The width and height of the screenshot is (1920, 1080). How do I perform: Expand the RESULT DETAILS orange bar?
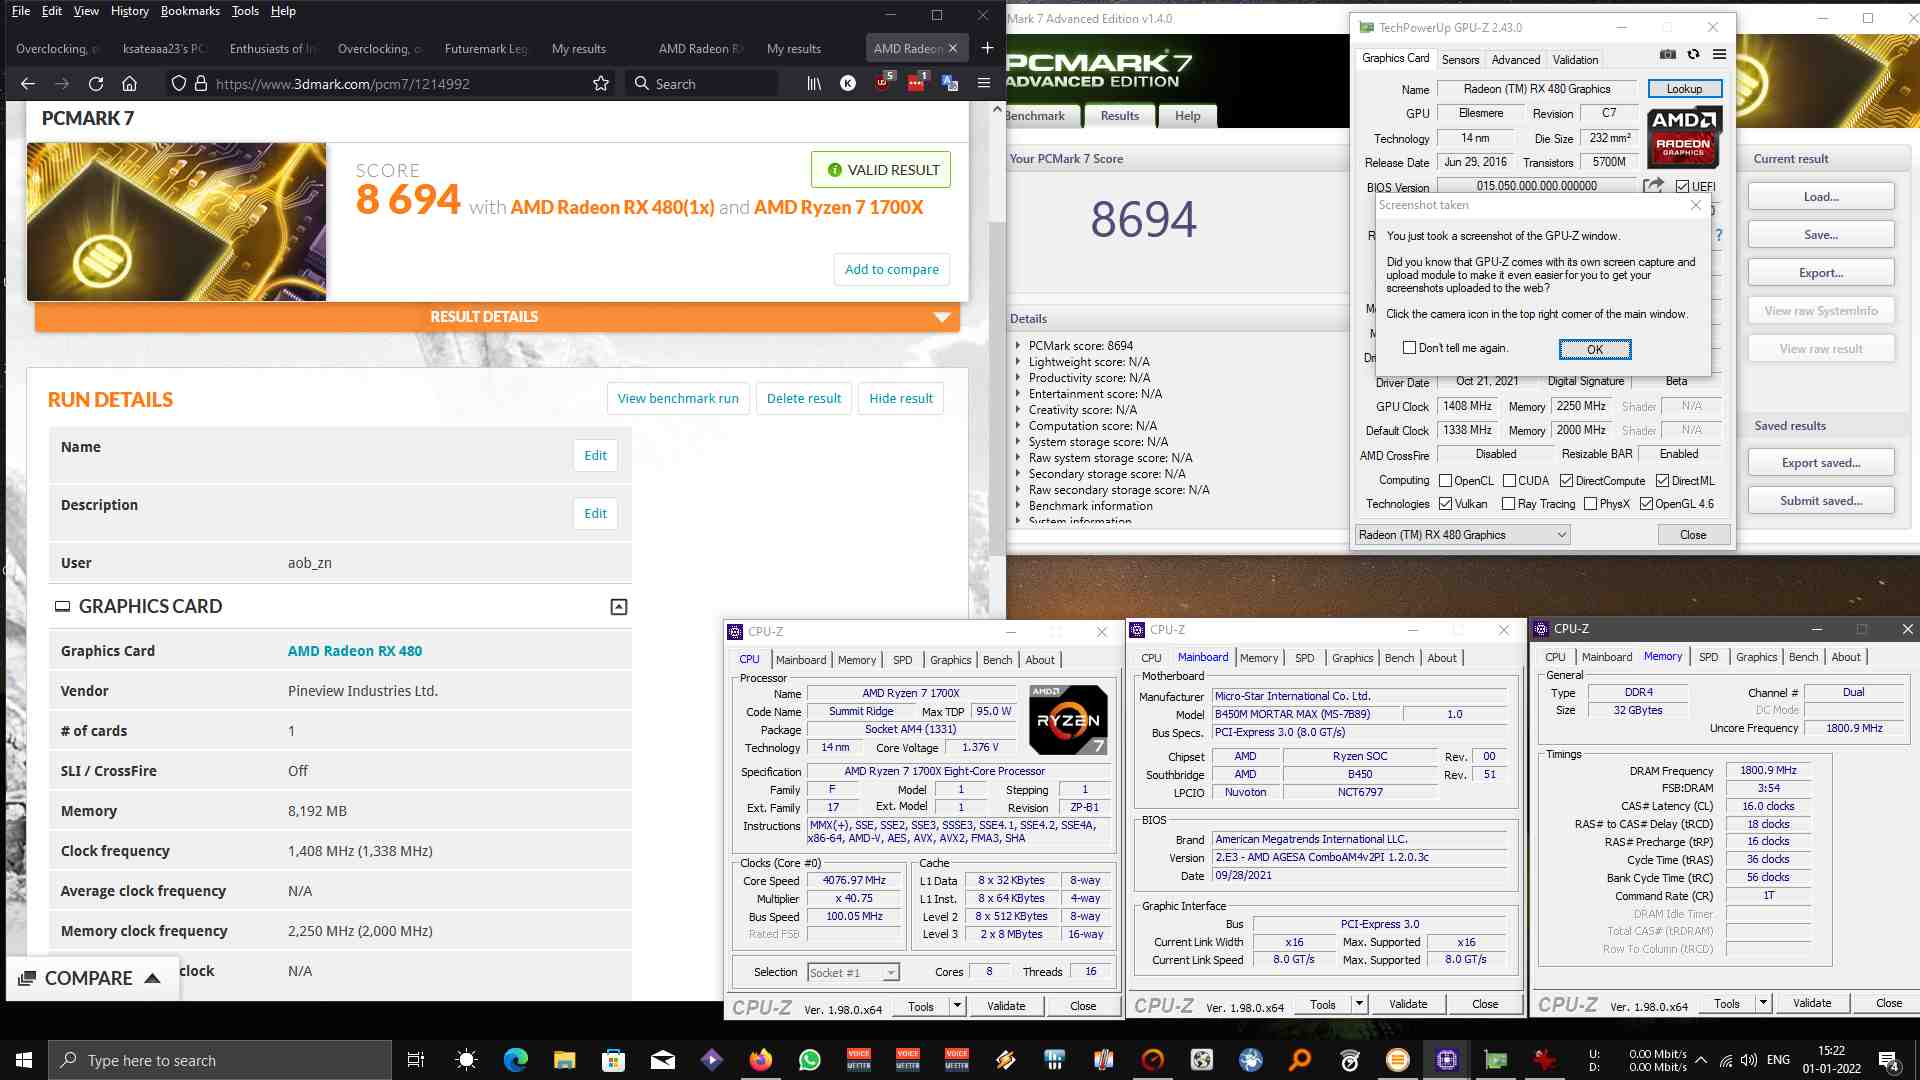497,317
